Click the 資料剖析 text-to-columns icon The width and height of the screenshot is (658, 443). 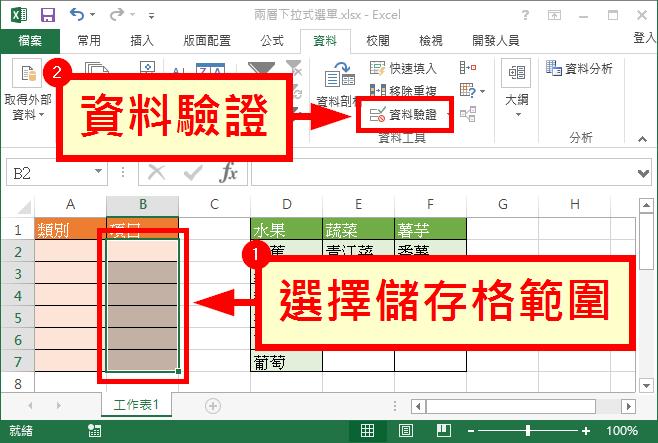pyautogui.click(x=340, y=76)
